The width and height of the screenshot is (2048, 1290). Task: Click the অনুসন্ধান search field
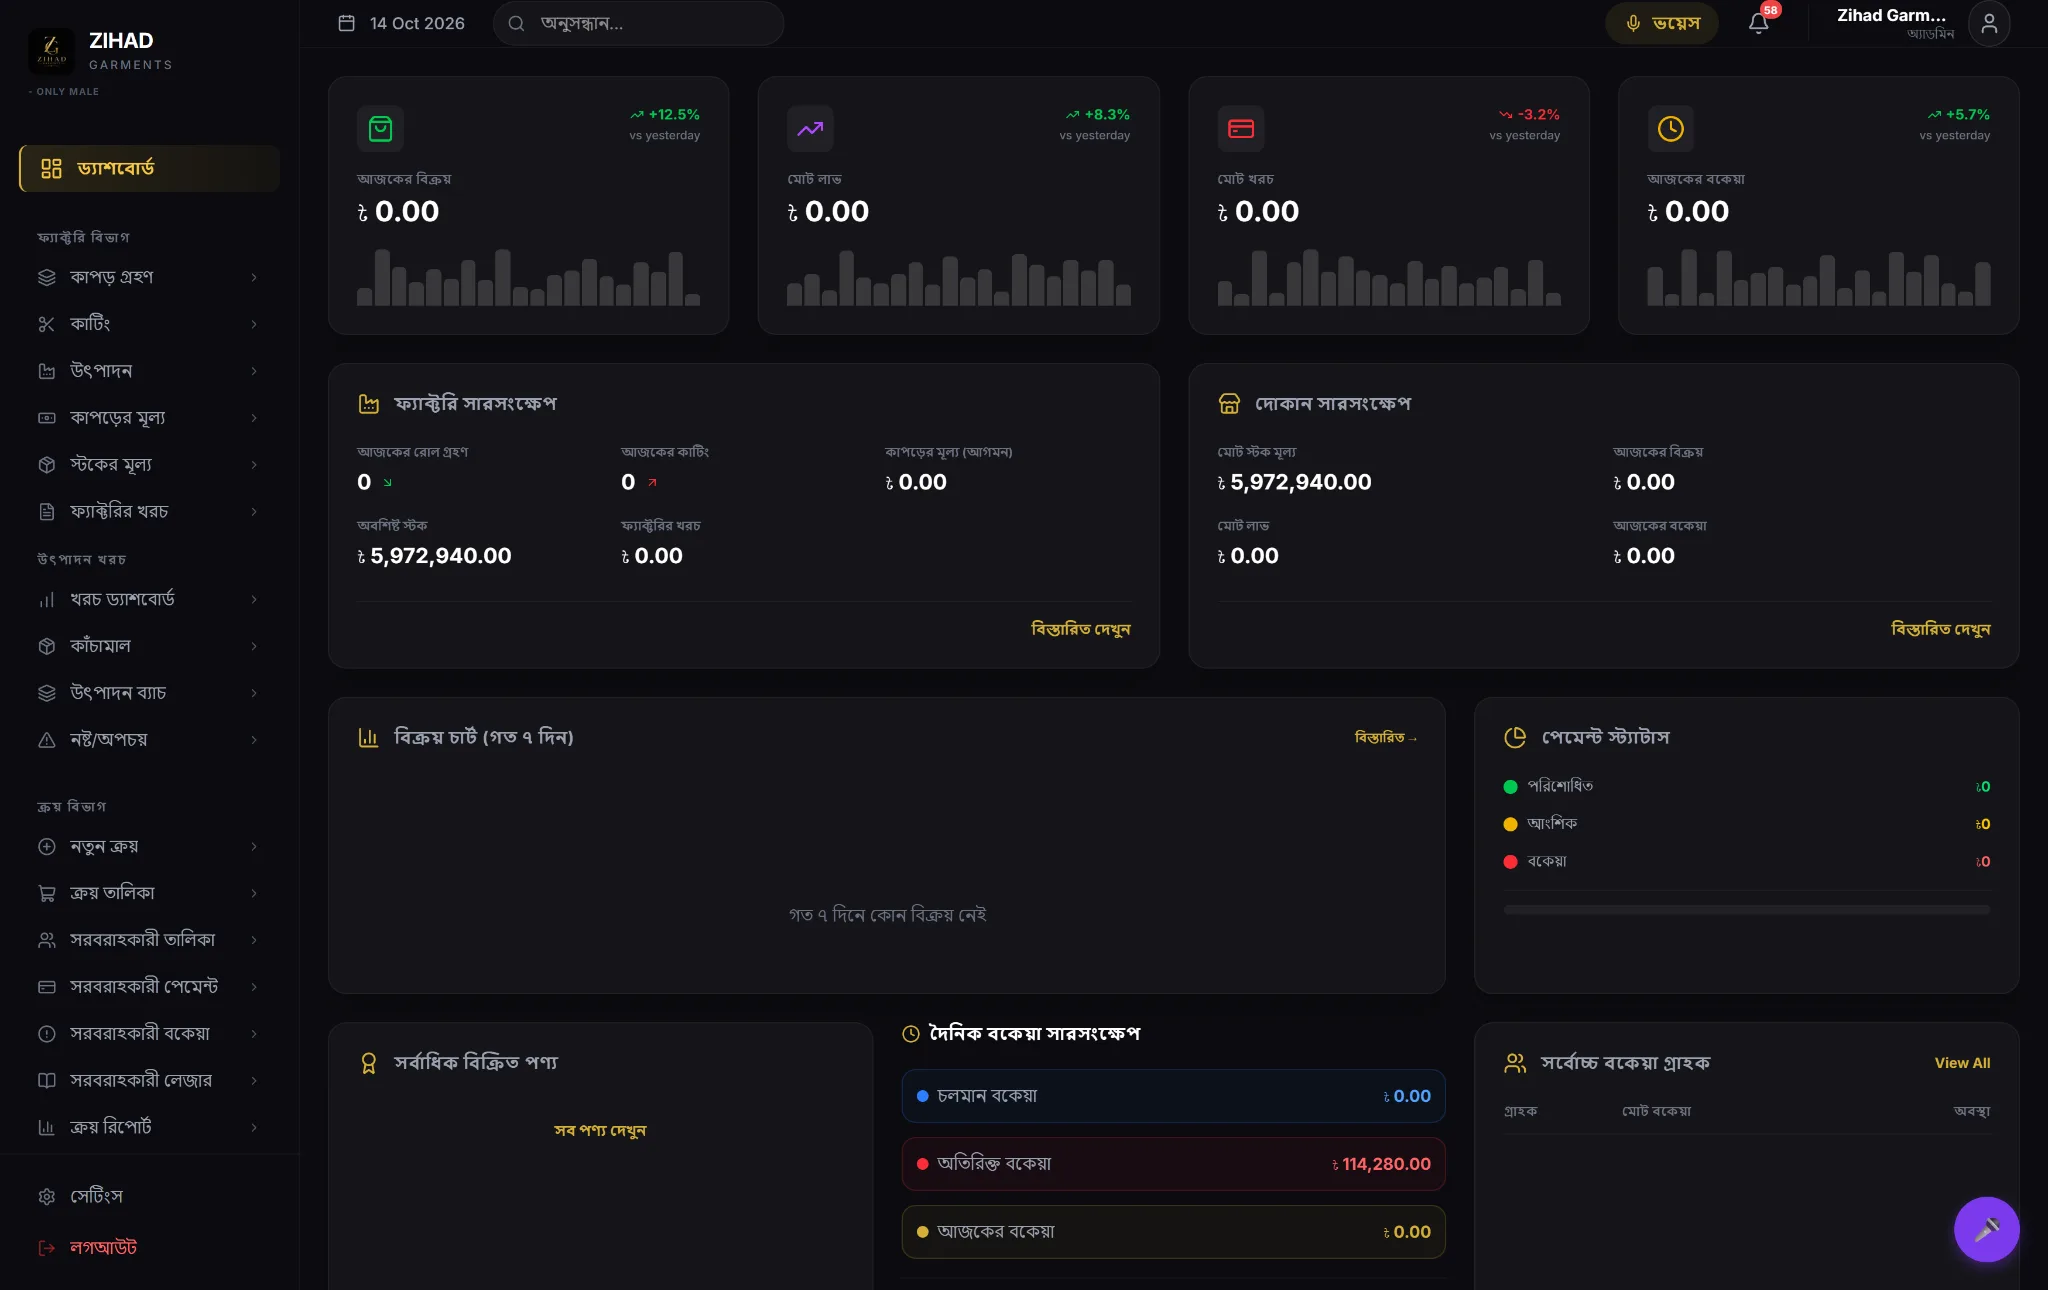coord(638,23)
